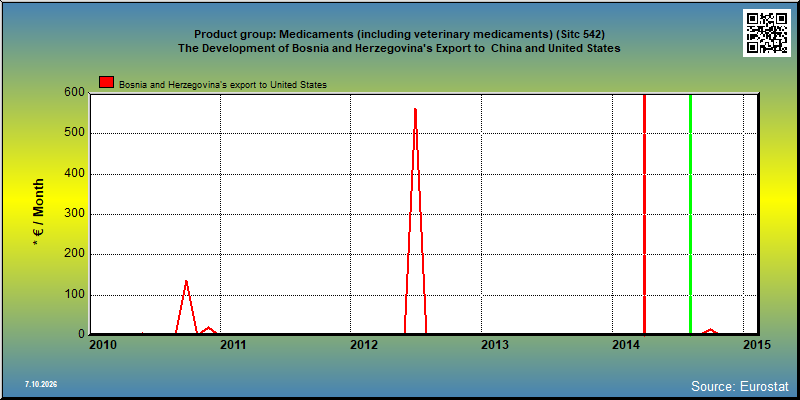Click the date stamp 7.10.2026
Image resolution: width=800 pixels, height=400 pixels.
pyautogui.click(x=41, y=384)
